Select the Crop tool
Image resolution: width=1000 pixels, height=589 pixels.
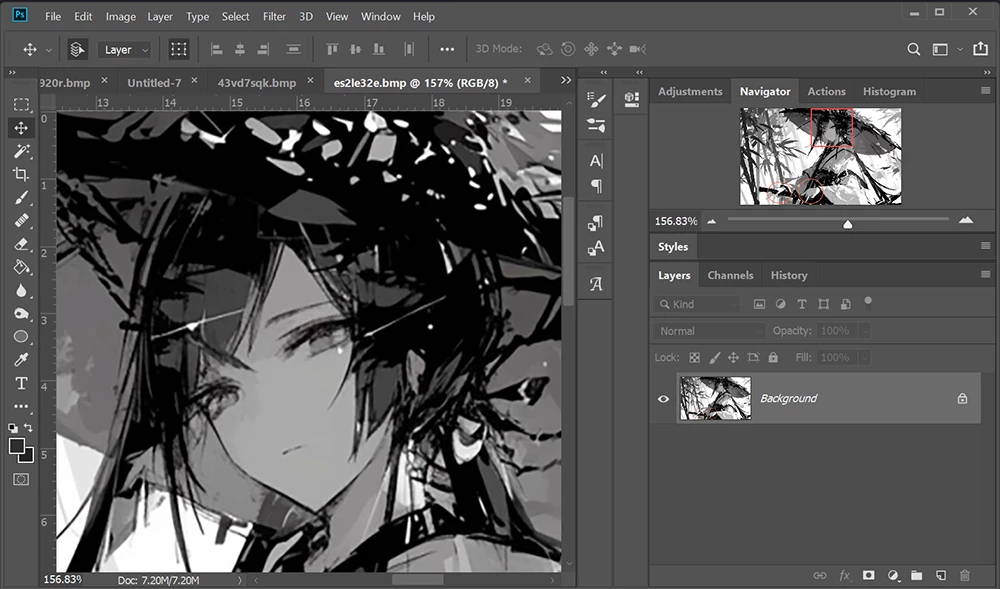point(21,174)
